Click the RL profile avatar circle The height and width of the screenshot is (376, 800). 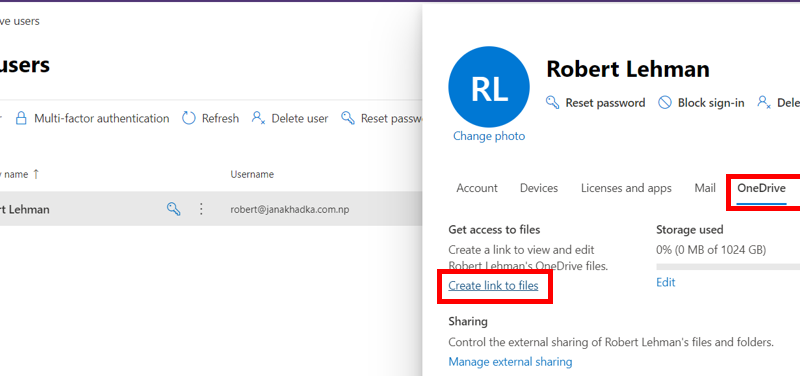489,87
